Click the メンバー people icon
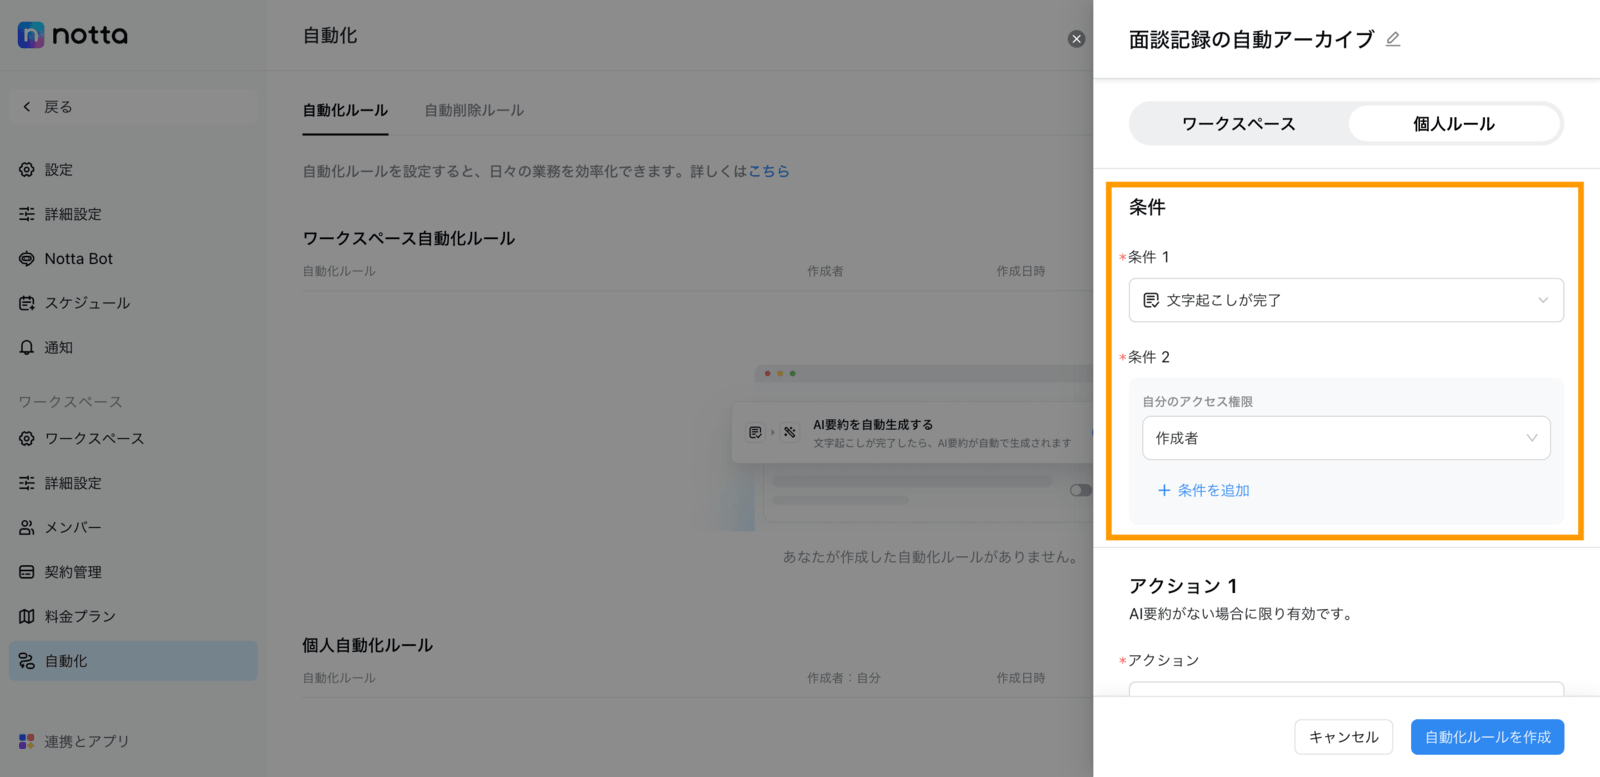The height and width of the screenshot is (777, 1600). click(27, 527)
